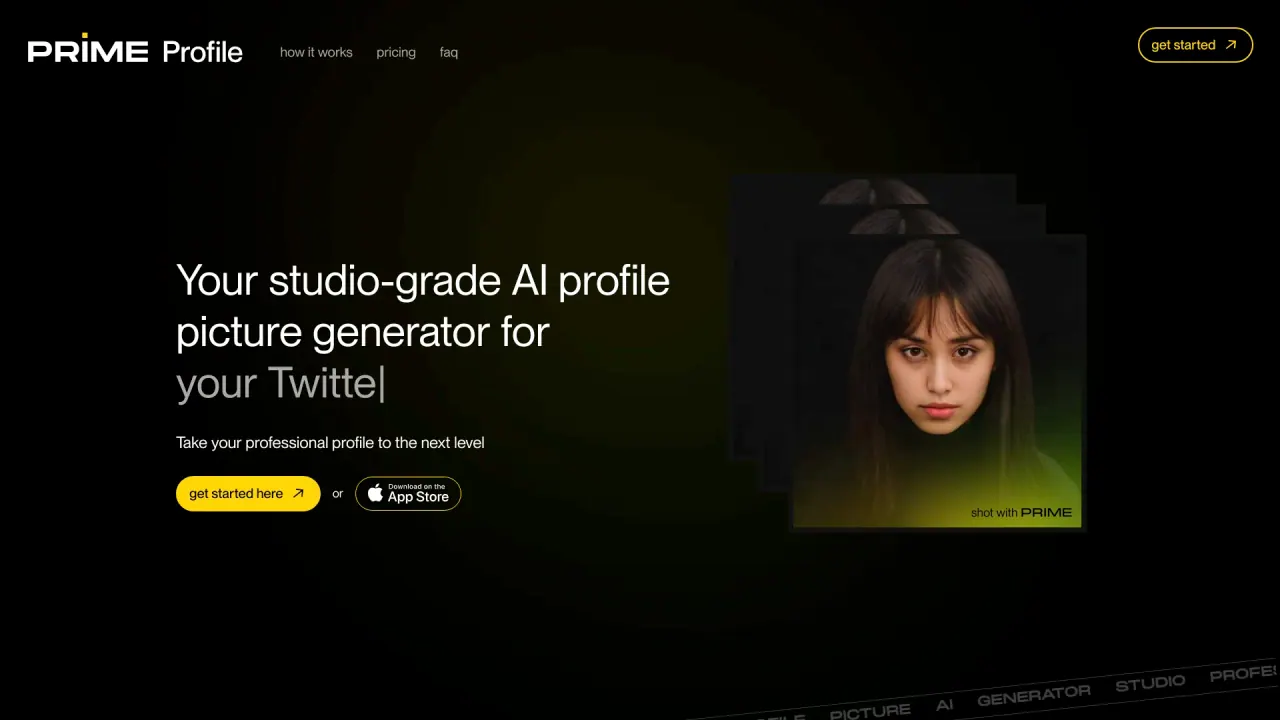Screen dimensions: 1280x720
Task: Click the animated 'your Twitte' typing text
Action: 280,384
